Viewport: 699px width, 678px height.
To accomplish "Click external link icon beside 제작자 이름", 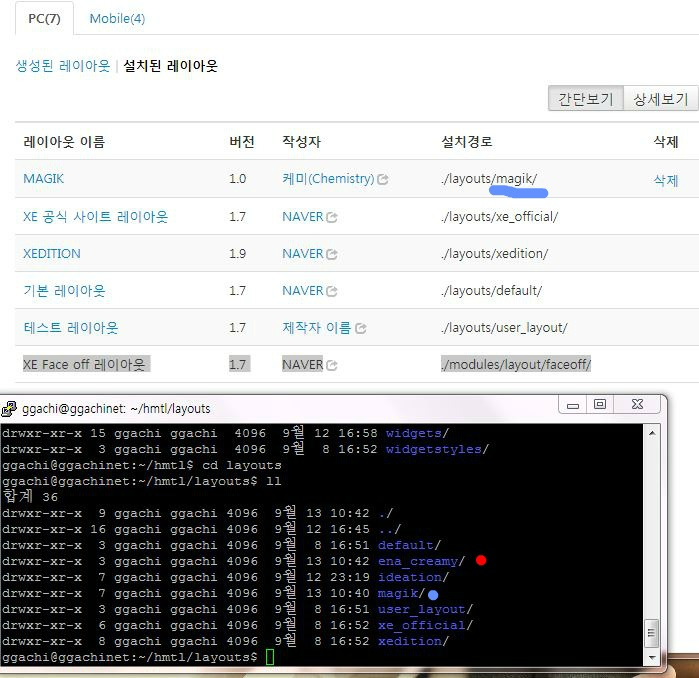I will pyautogui.click(x=361, y=329).
